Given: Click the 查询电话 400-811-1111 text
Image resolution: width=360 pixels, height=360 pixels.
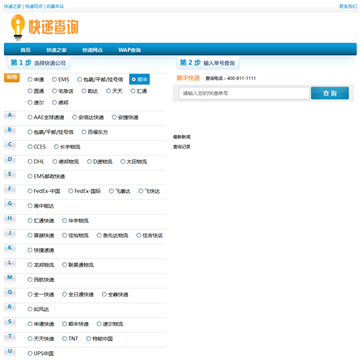Looking at the screenshot, I should (x=231, y=78).
